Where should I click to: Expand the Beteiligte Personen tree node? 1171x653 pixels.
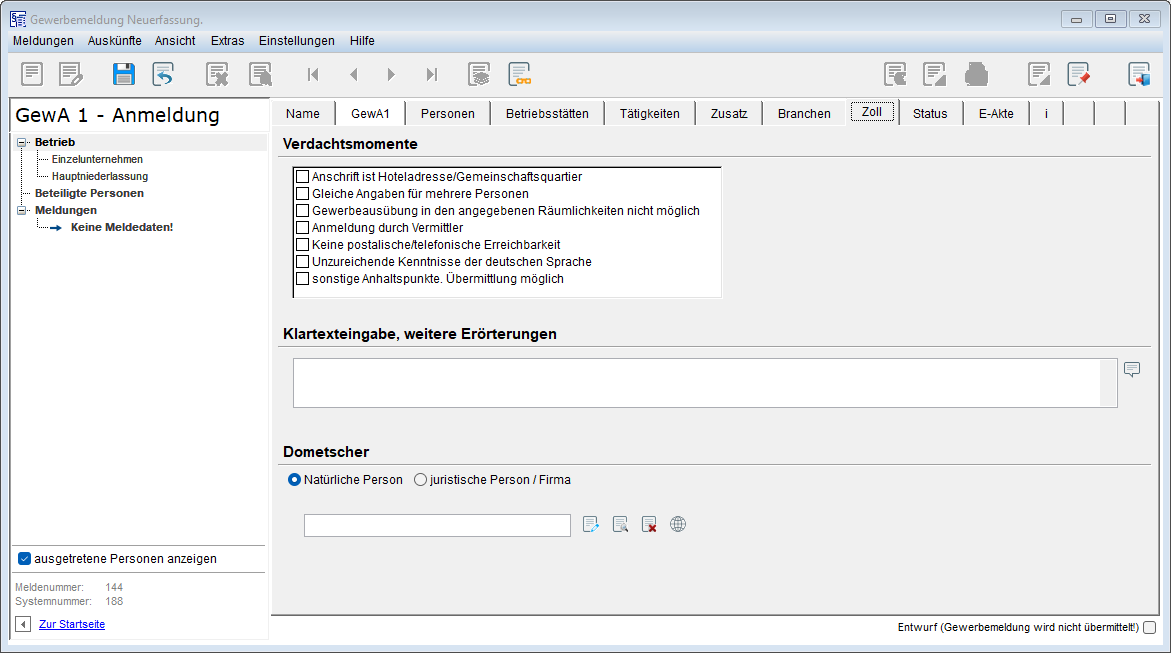tap(22, 193)
